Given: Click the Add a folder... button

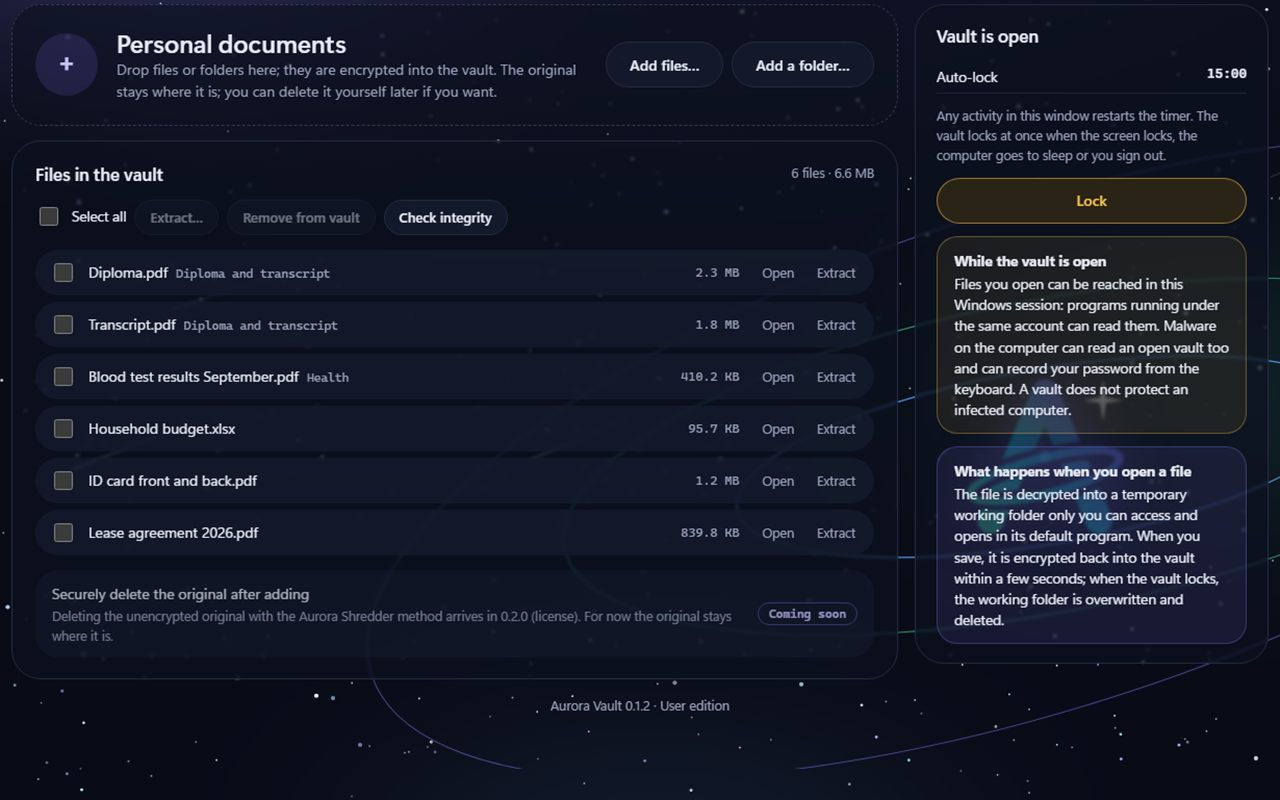Looking at the screenshot, I should pyautogui.click(x=802, y=65).
